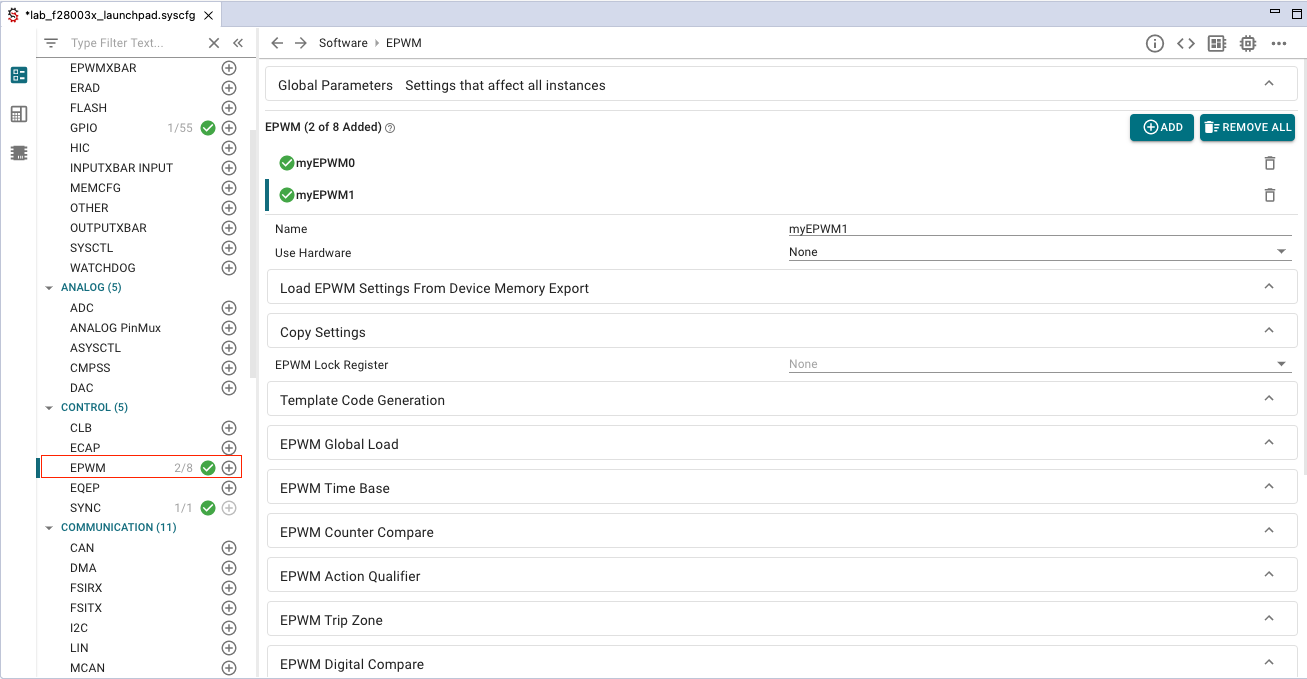Clear the filter text field
The height and width of the screenshot is (679, 1307).
213,43
